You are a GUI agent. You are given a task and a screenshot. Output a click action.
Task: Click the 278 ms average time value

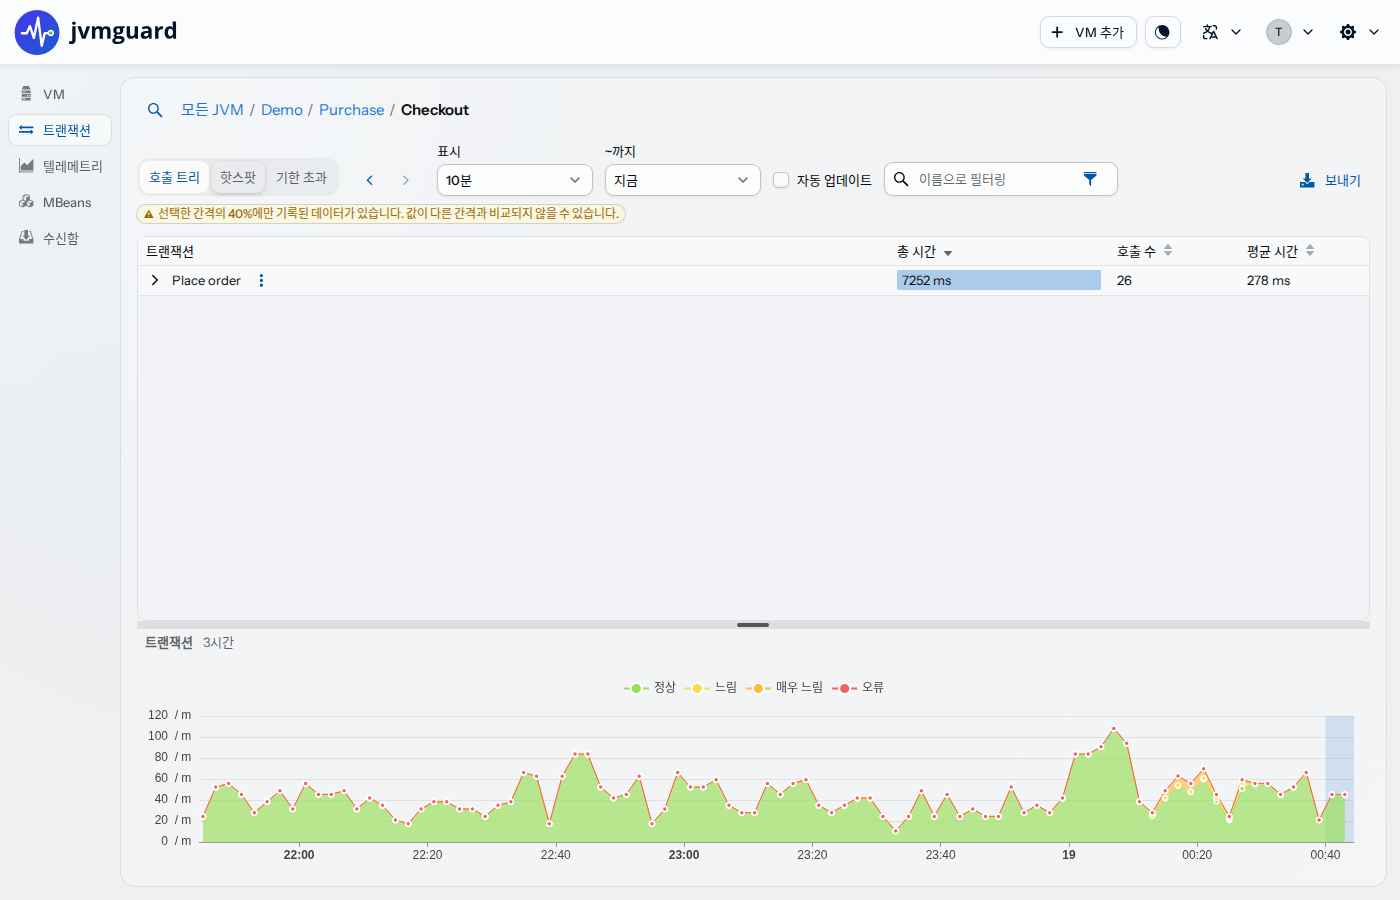pyautogui.click(x=1268, y=280)
